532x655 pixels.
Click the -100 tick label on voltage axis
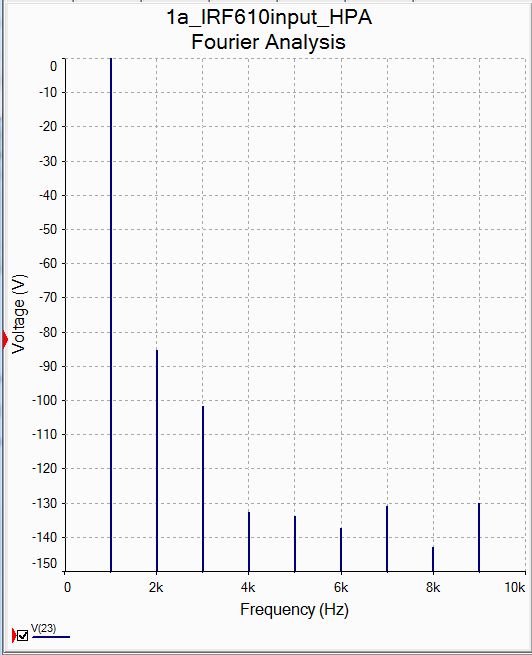click(x=44, y=400)
